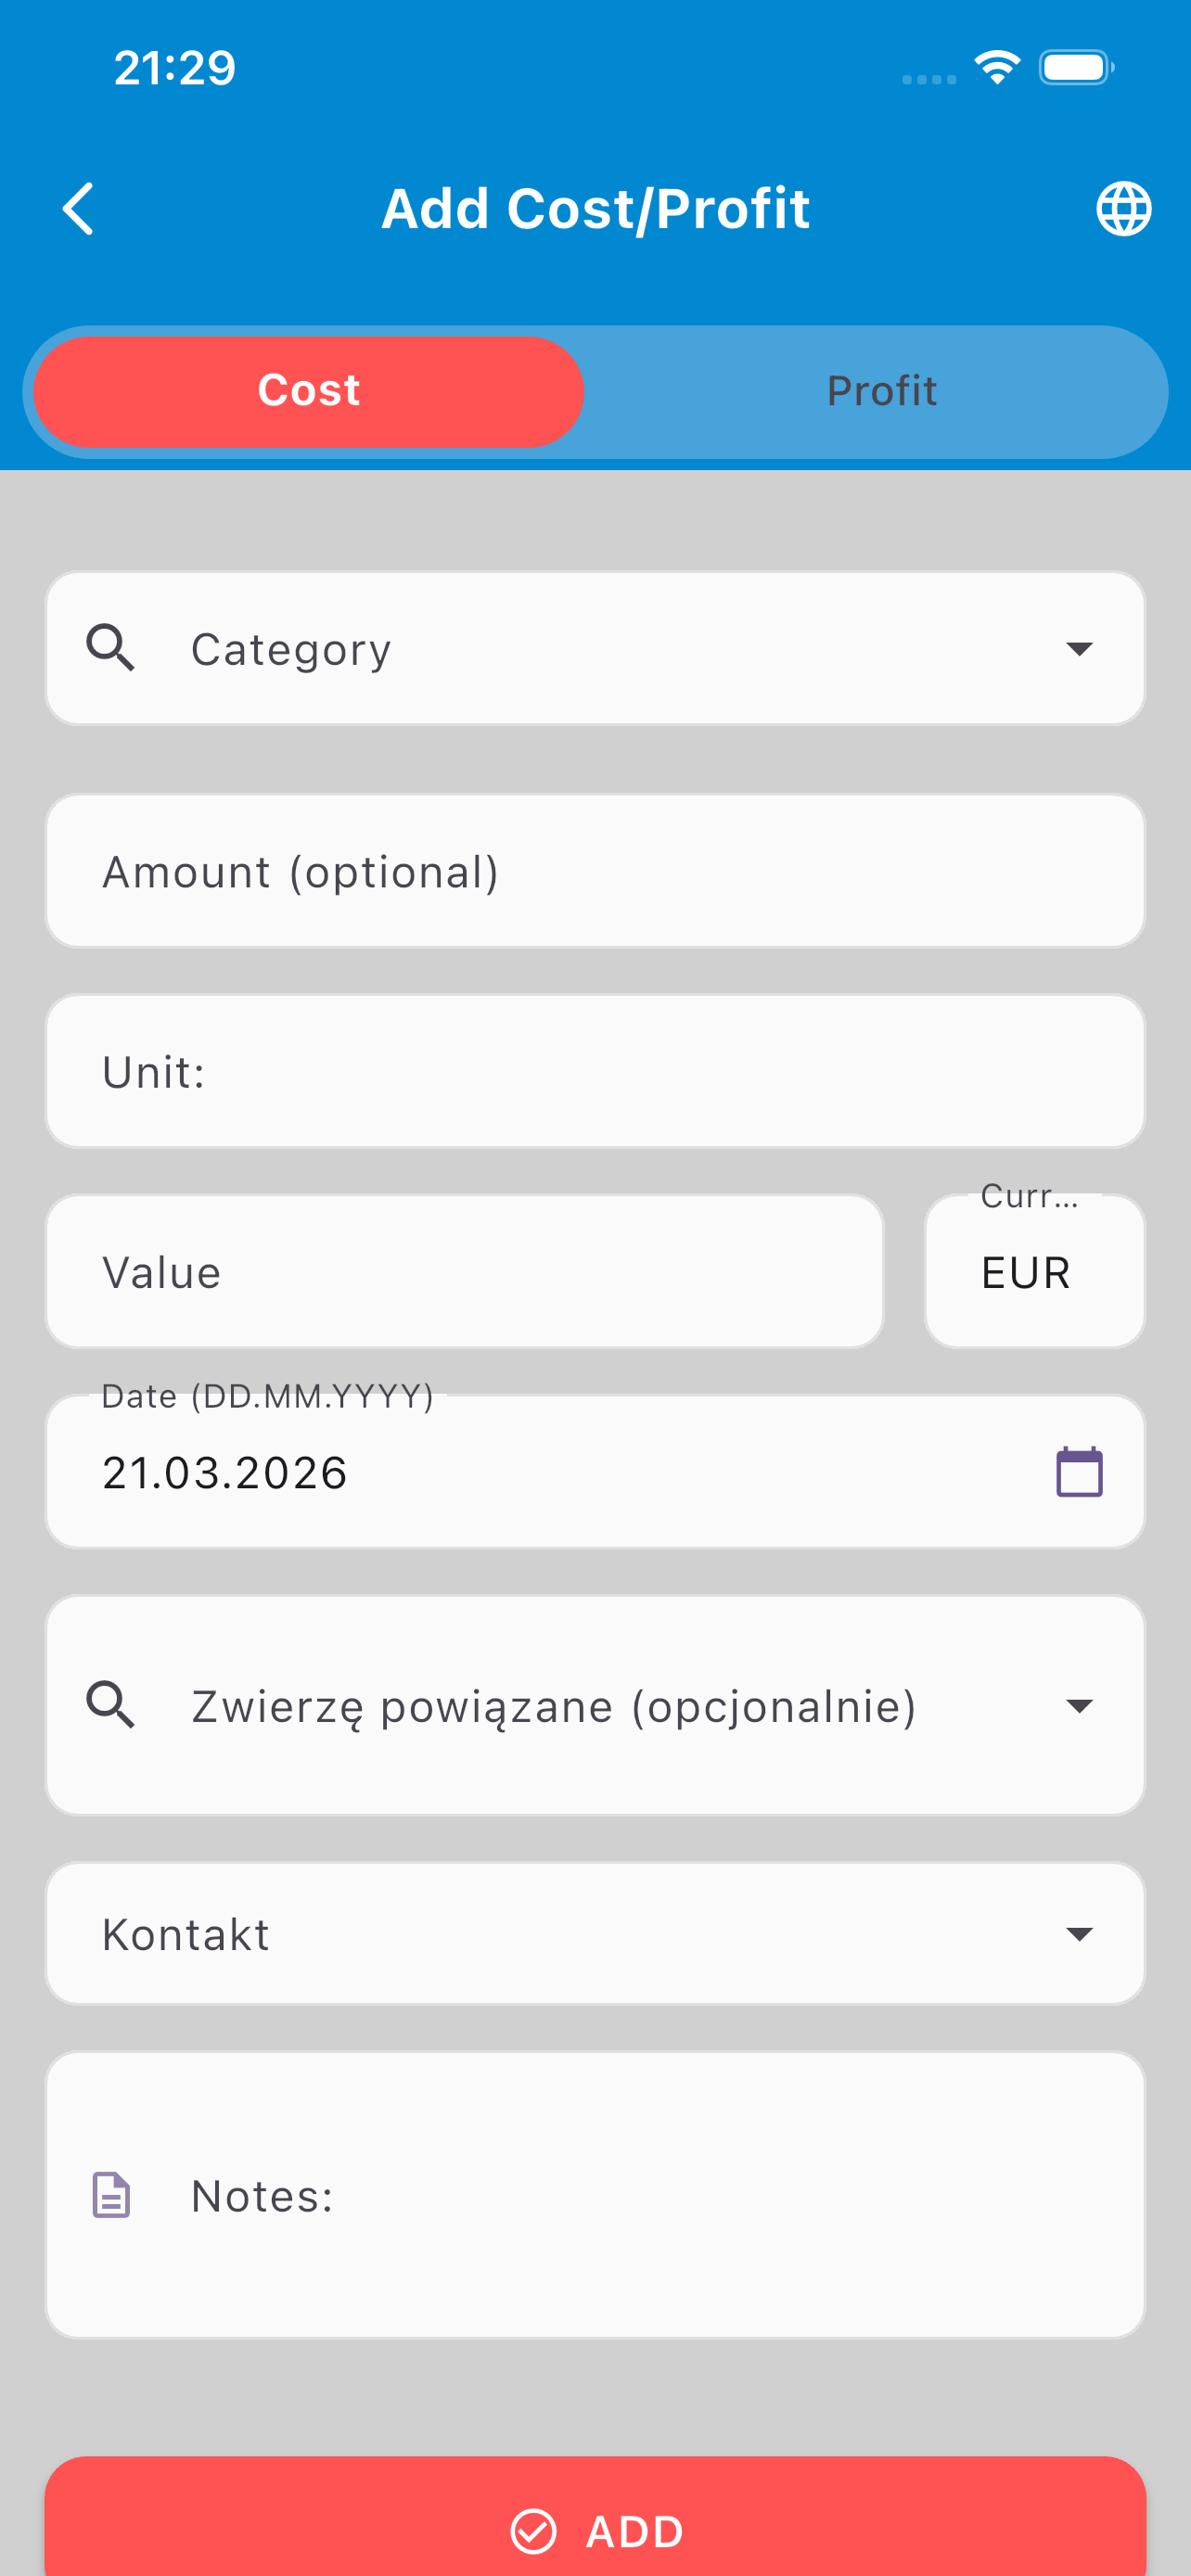Open the Kontakt dropdown

point(595,1934)
